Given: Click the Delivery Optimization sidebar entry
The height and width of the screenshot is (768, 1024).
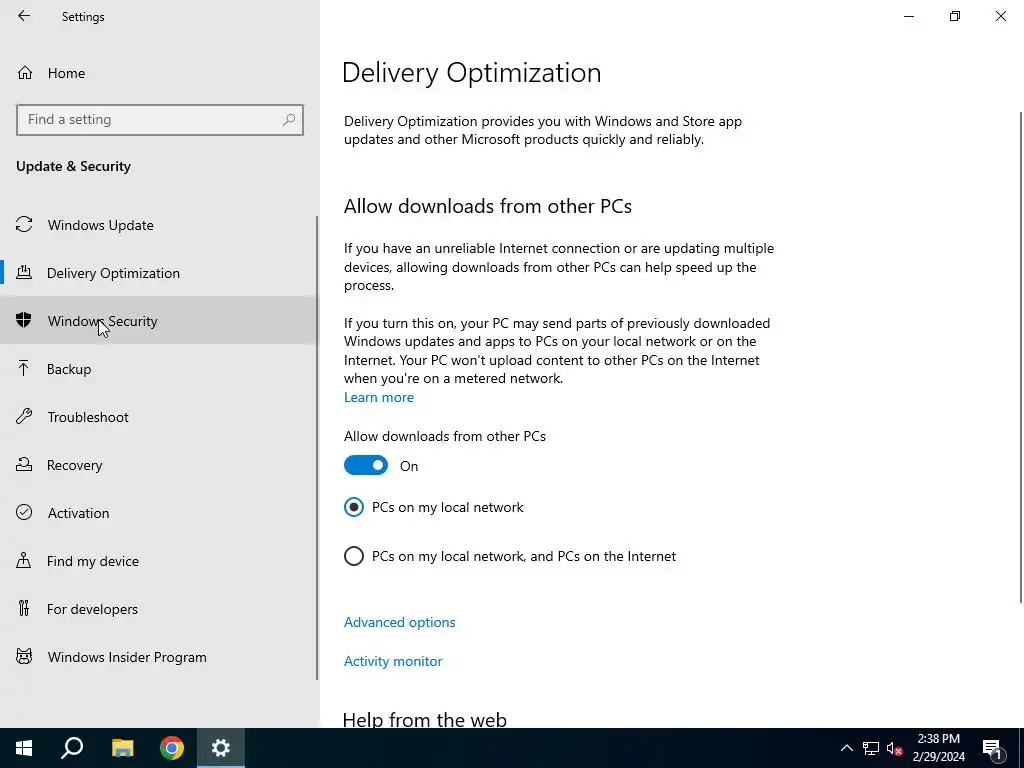Looking at the screenshot, I should pos(159,273).
